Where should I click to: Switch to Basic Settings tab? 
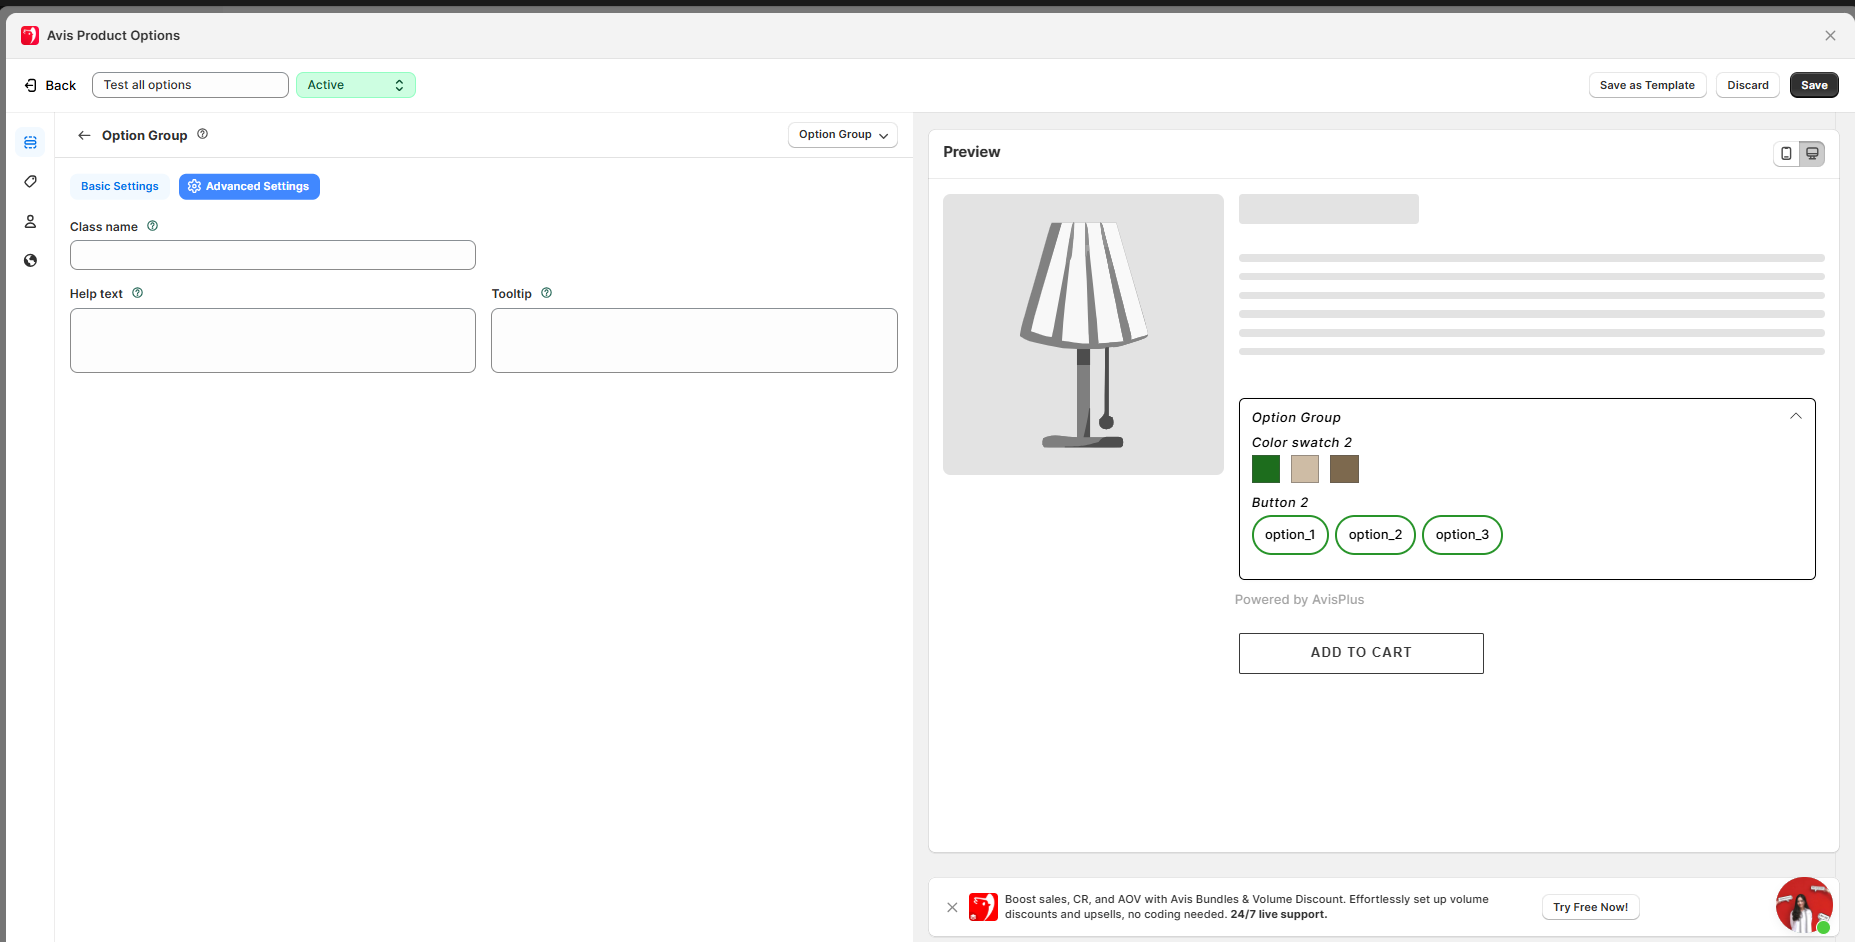pos(119,187)
